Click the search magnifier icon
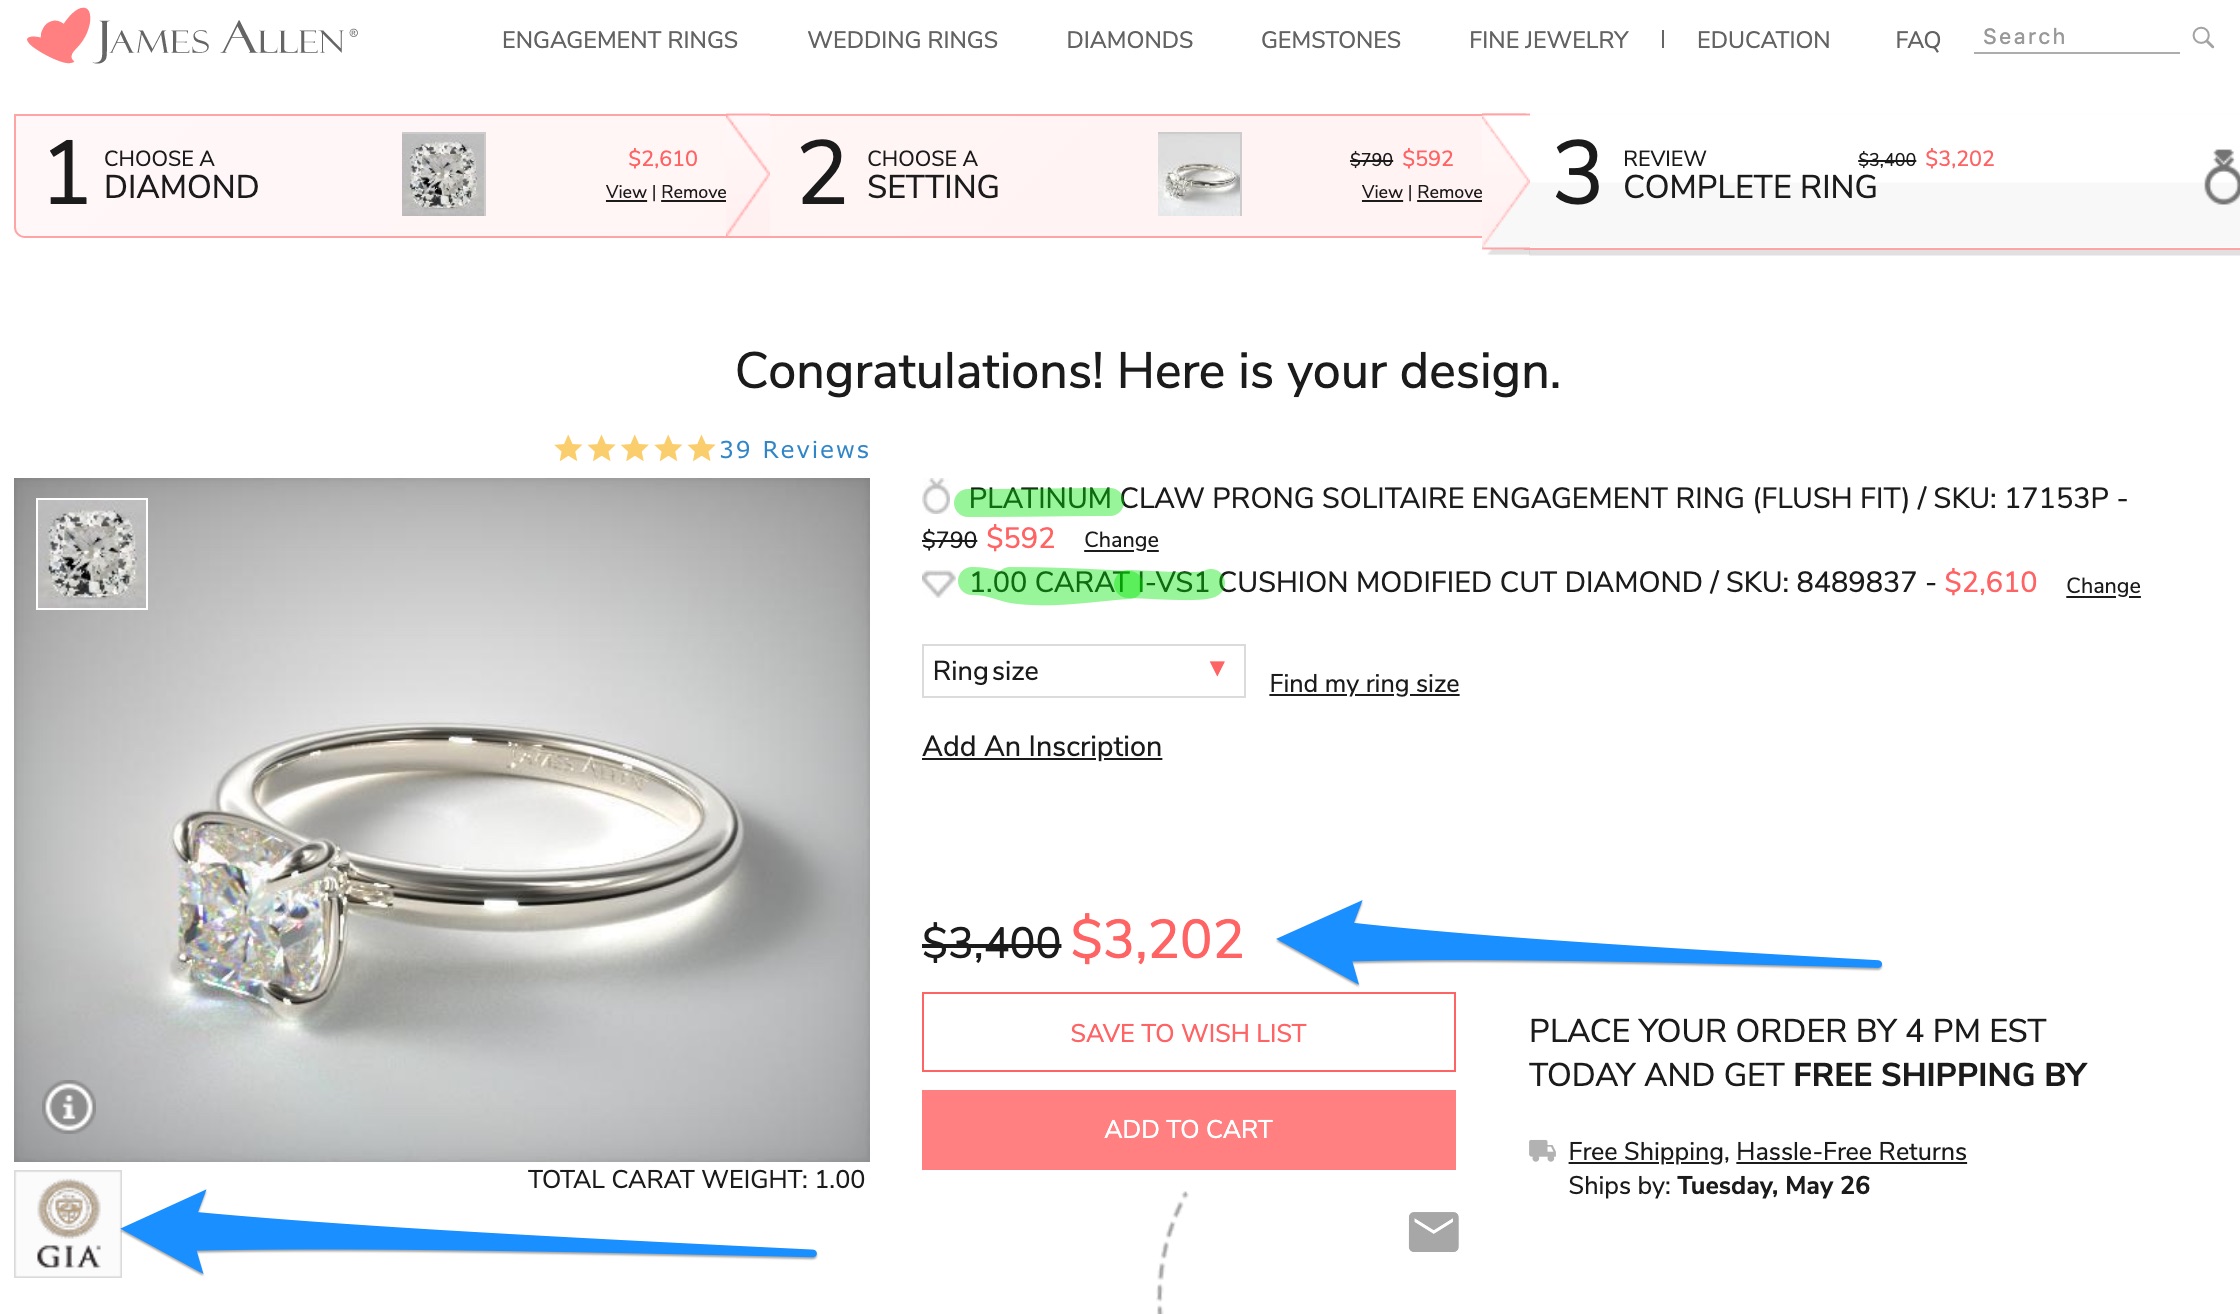This screenshot has height=1314, width=2240. tap(2202, 38)
